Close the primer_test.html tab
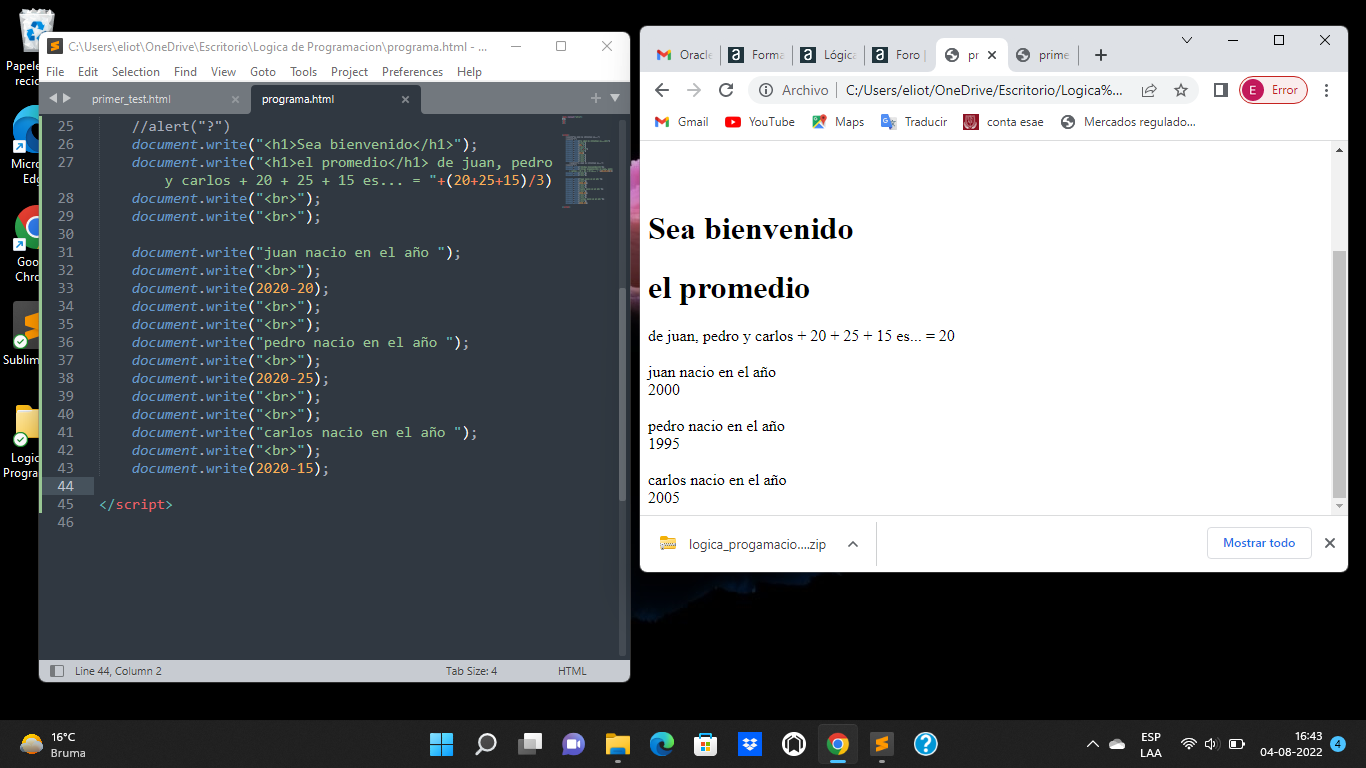 pyautogui.click(x=235, y=99)
